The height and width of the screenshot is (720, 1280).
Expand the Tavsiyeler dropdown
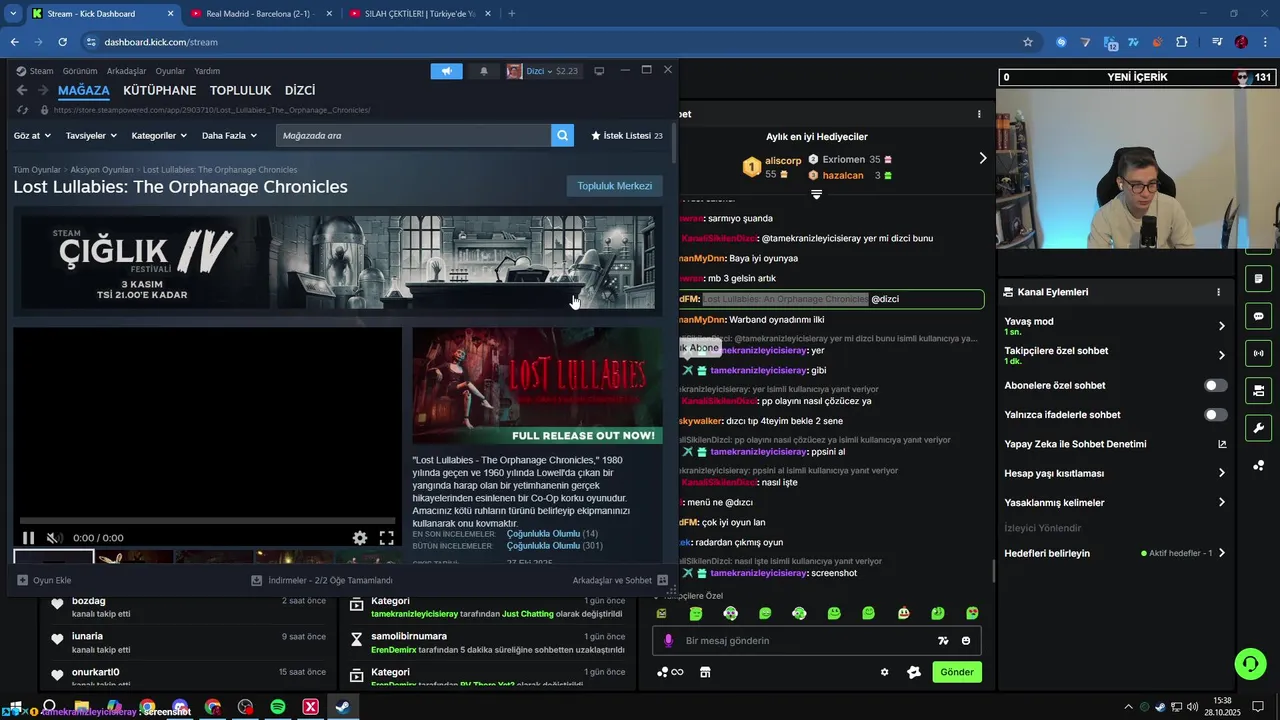[x=91, y=135]
